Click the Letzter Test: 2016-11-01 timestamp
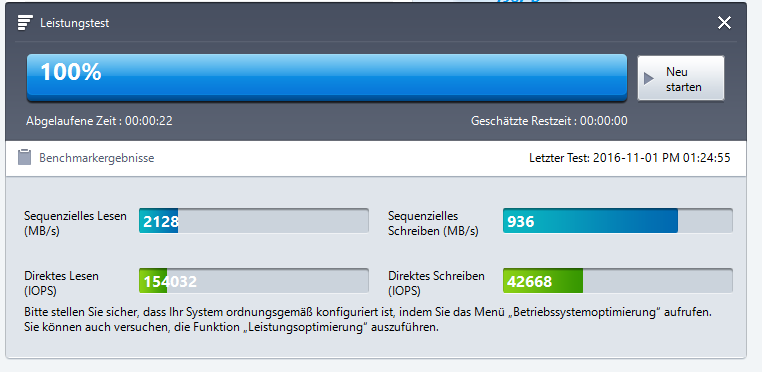Image resolution: width=762 pixels, height=372 pixels. [x=629, y=158]
